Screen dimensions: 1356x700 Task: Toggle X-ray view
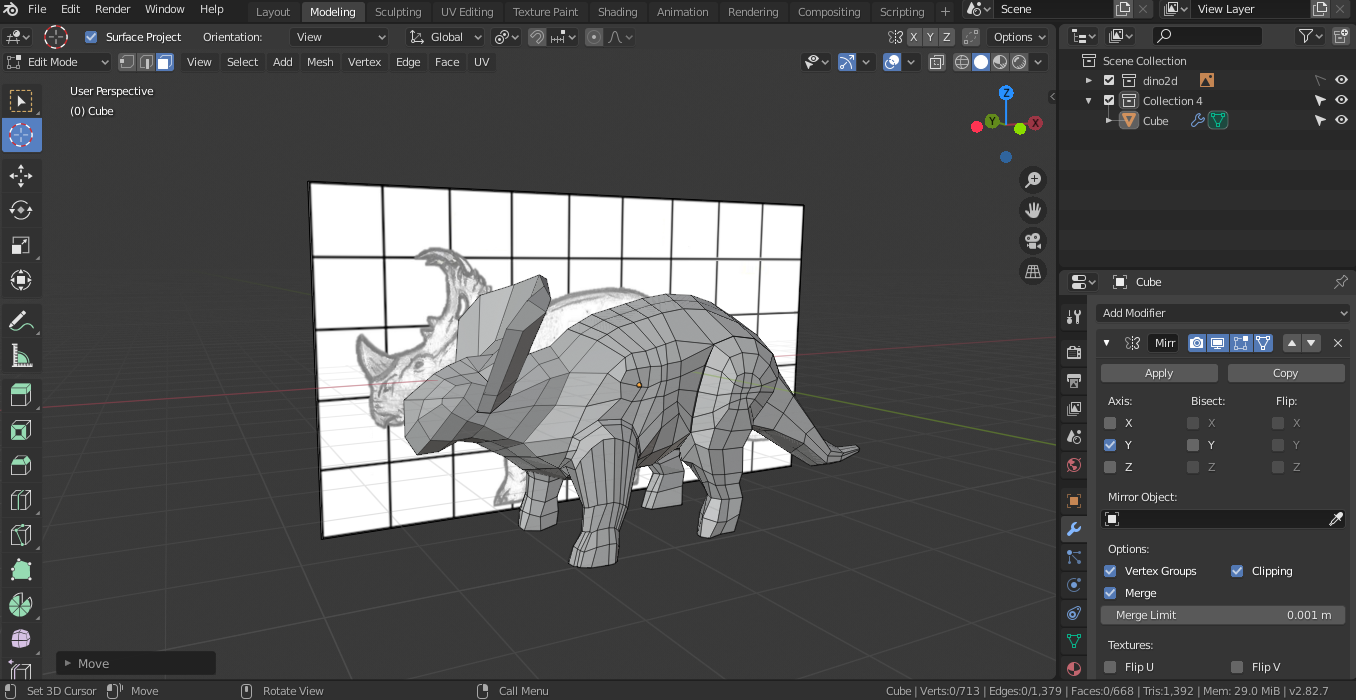(936, 62)
